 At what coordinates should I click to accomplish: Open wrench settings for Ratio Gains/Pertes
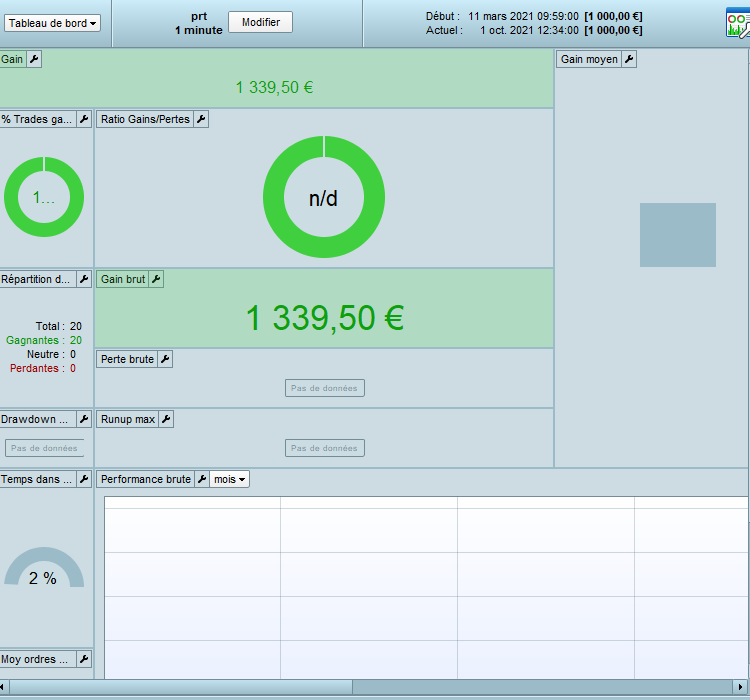tap(201, 119)
